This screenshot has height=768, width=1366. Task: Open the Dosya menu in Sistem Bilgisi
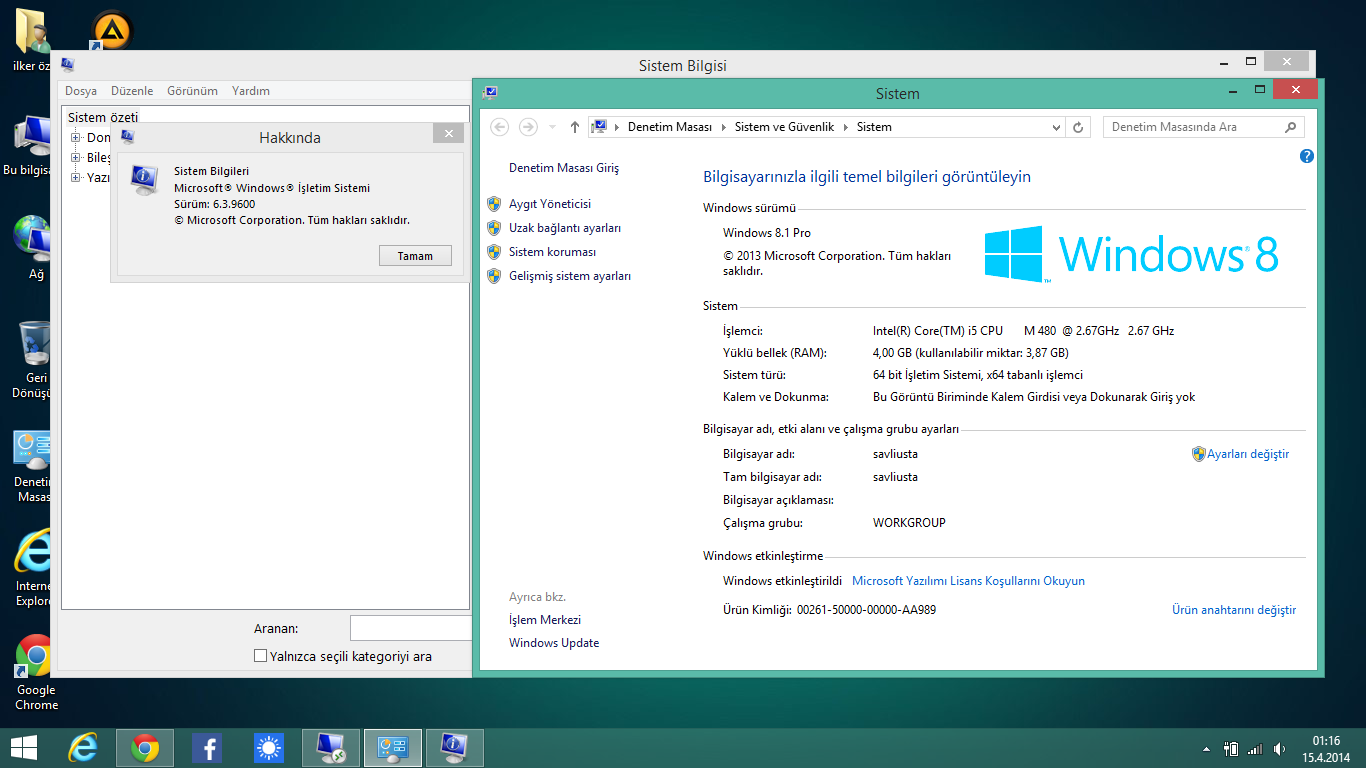(x=81, y=91)
